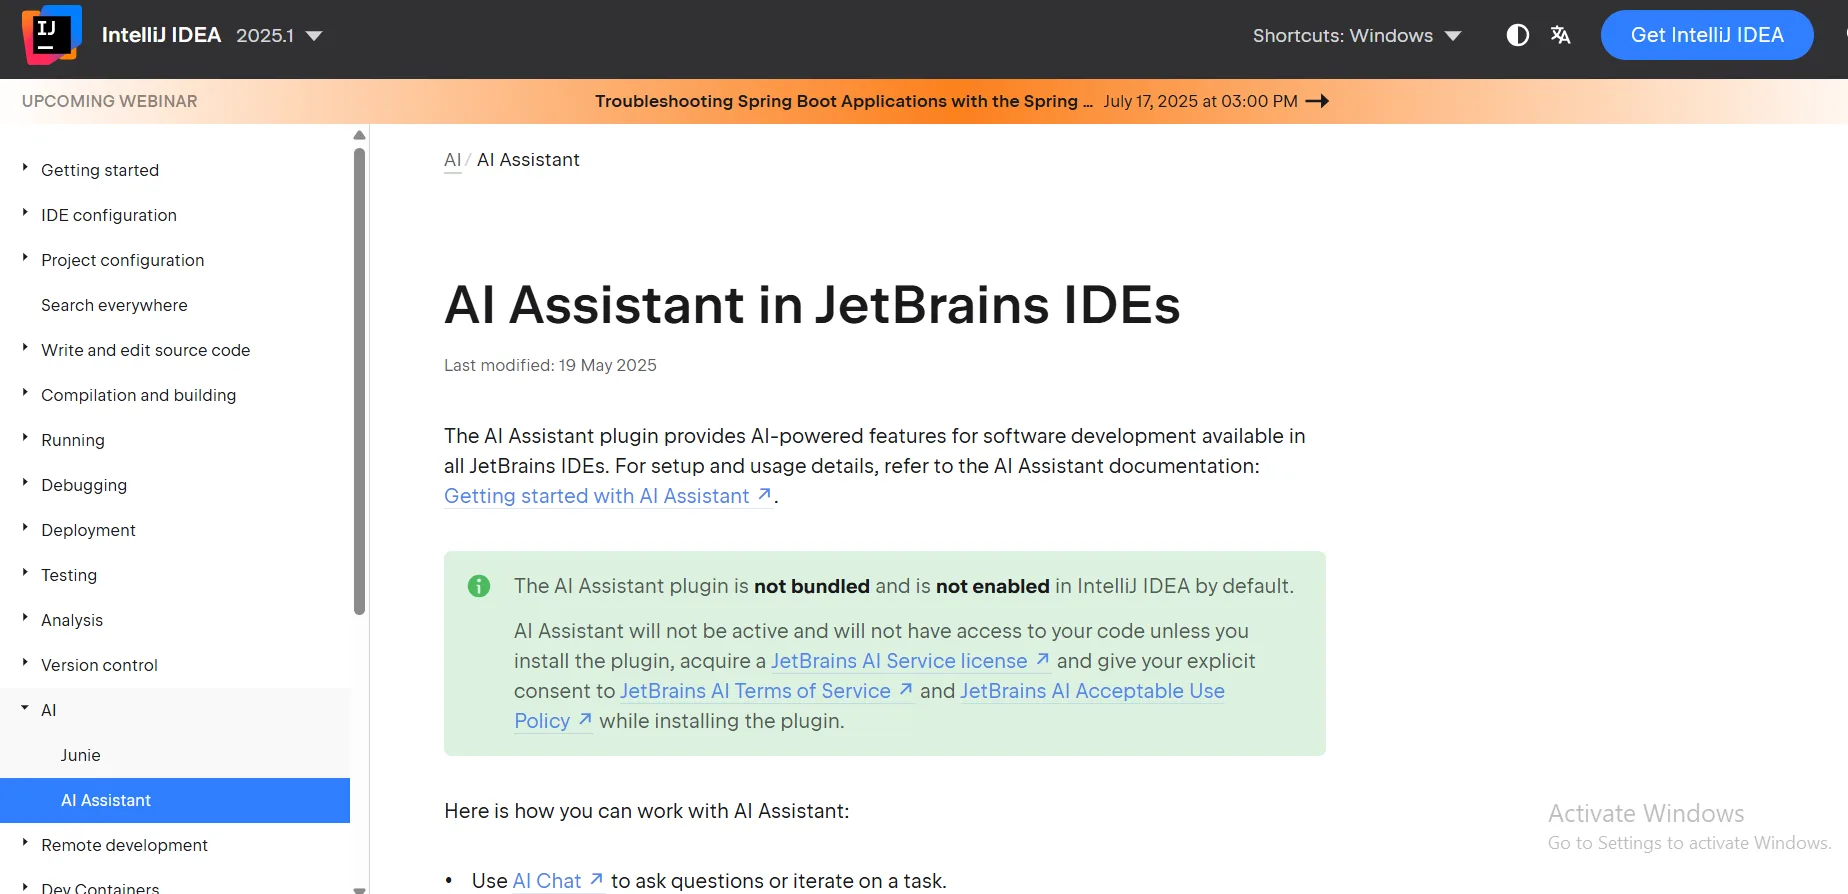Open the Troubleshooting Spring Boot webinar banner
1848x894 pixels.
pos(961,101)
